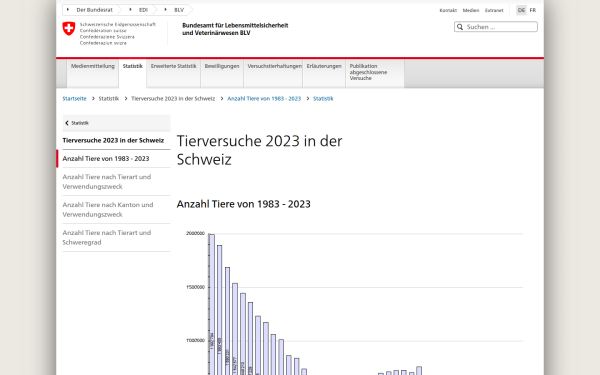
Task: Click the Bundesamt für Lebensmittelsicherheit title
Action: click(x=235, y=29)
